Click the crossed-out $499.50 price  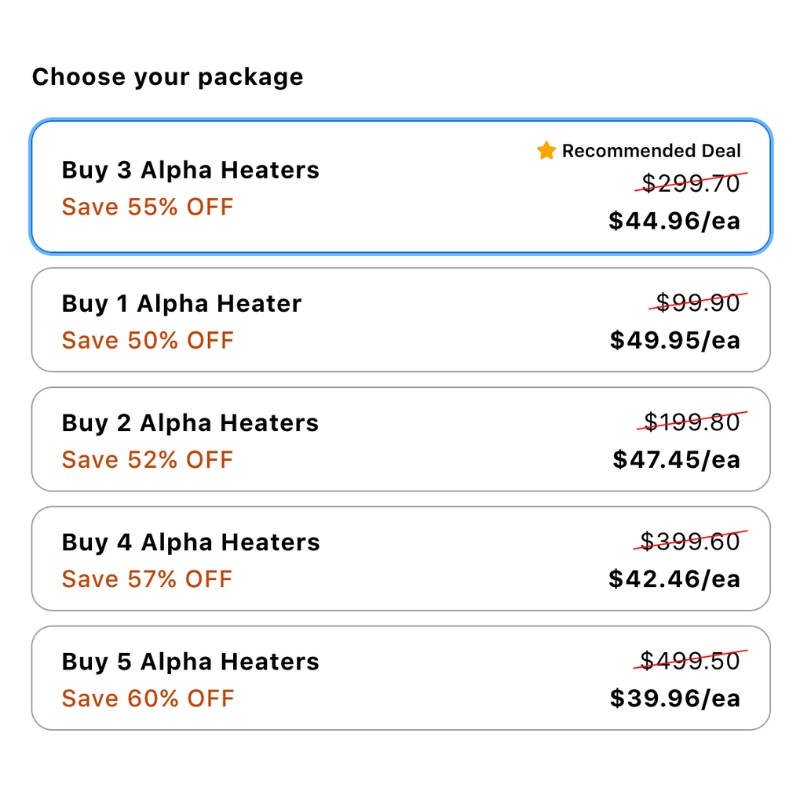(691, 661)
